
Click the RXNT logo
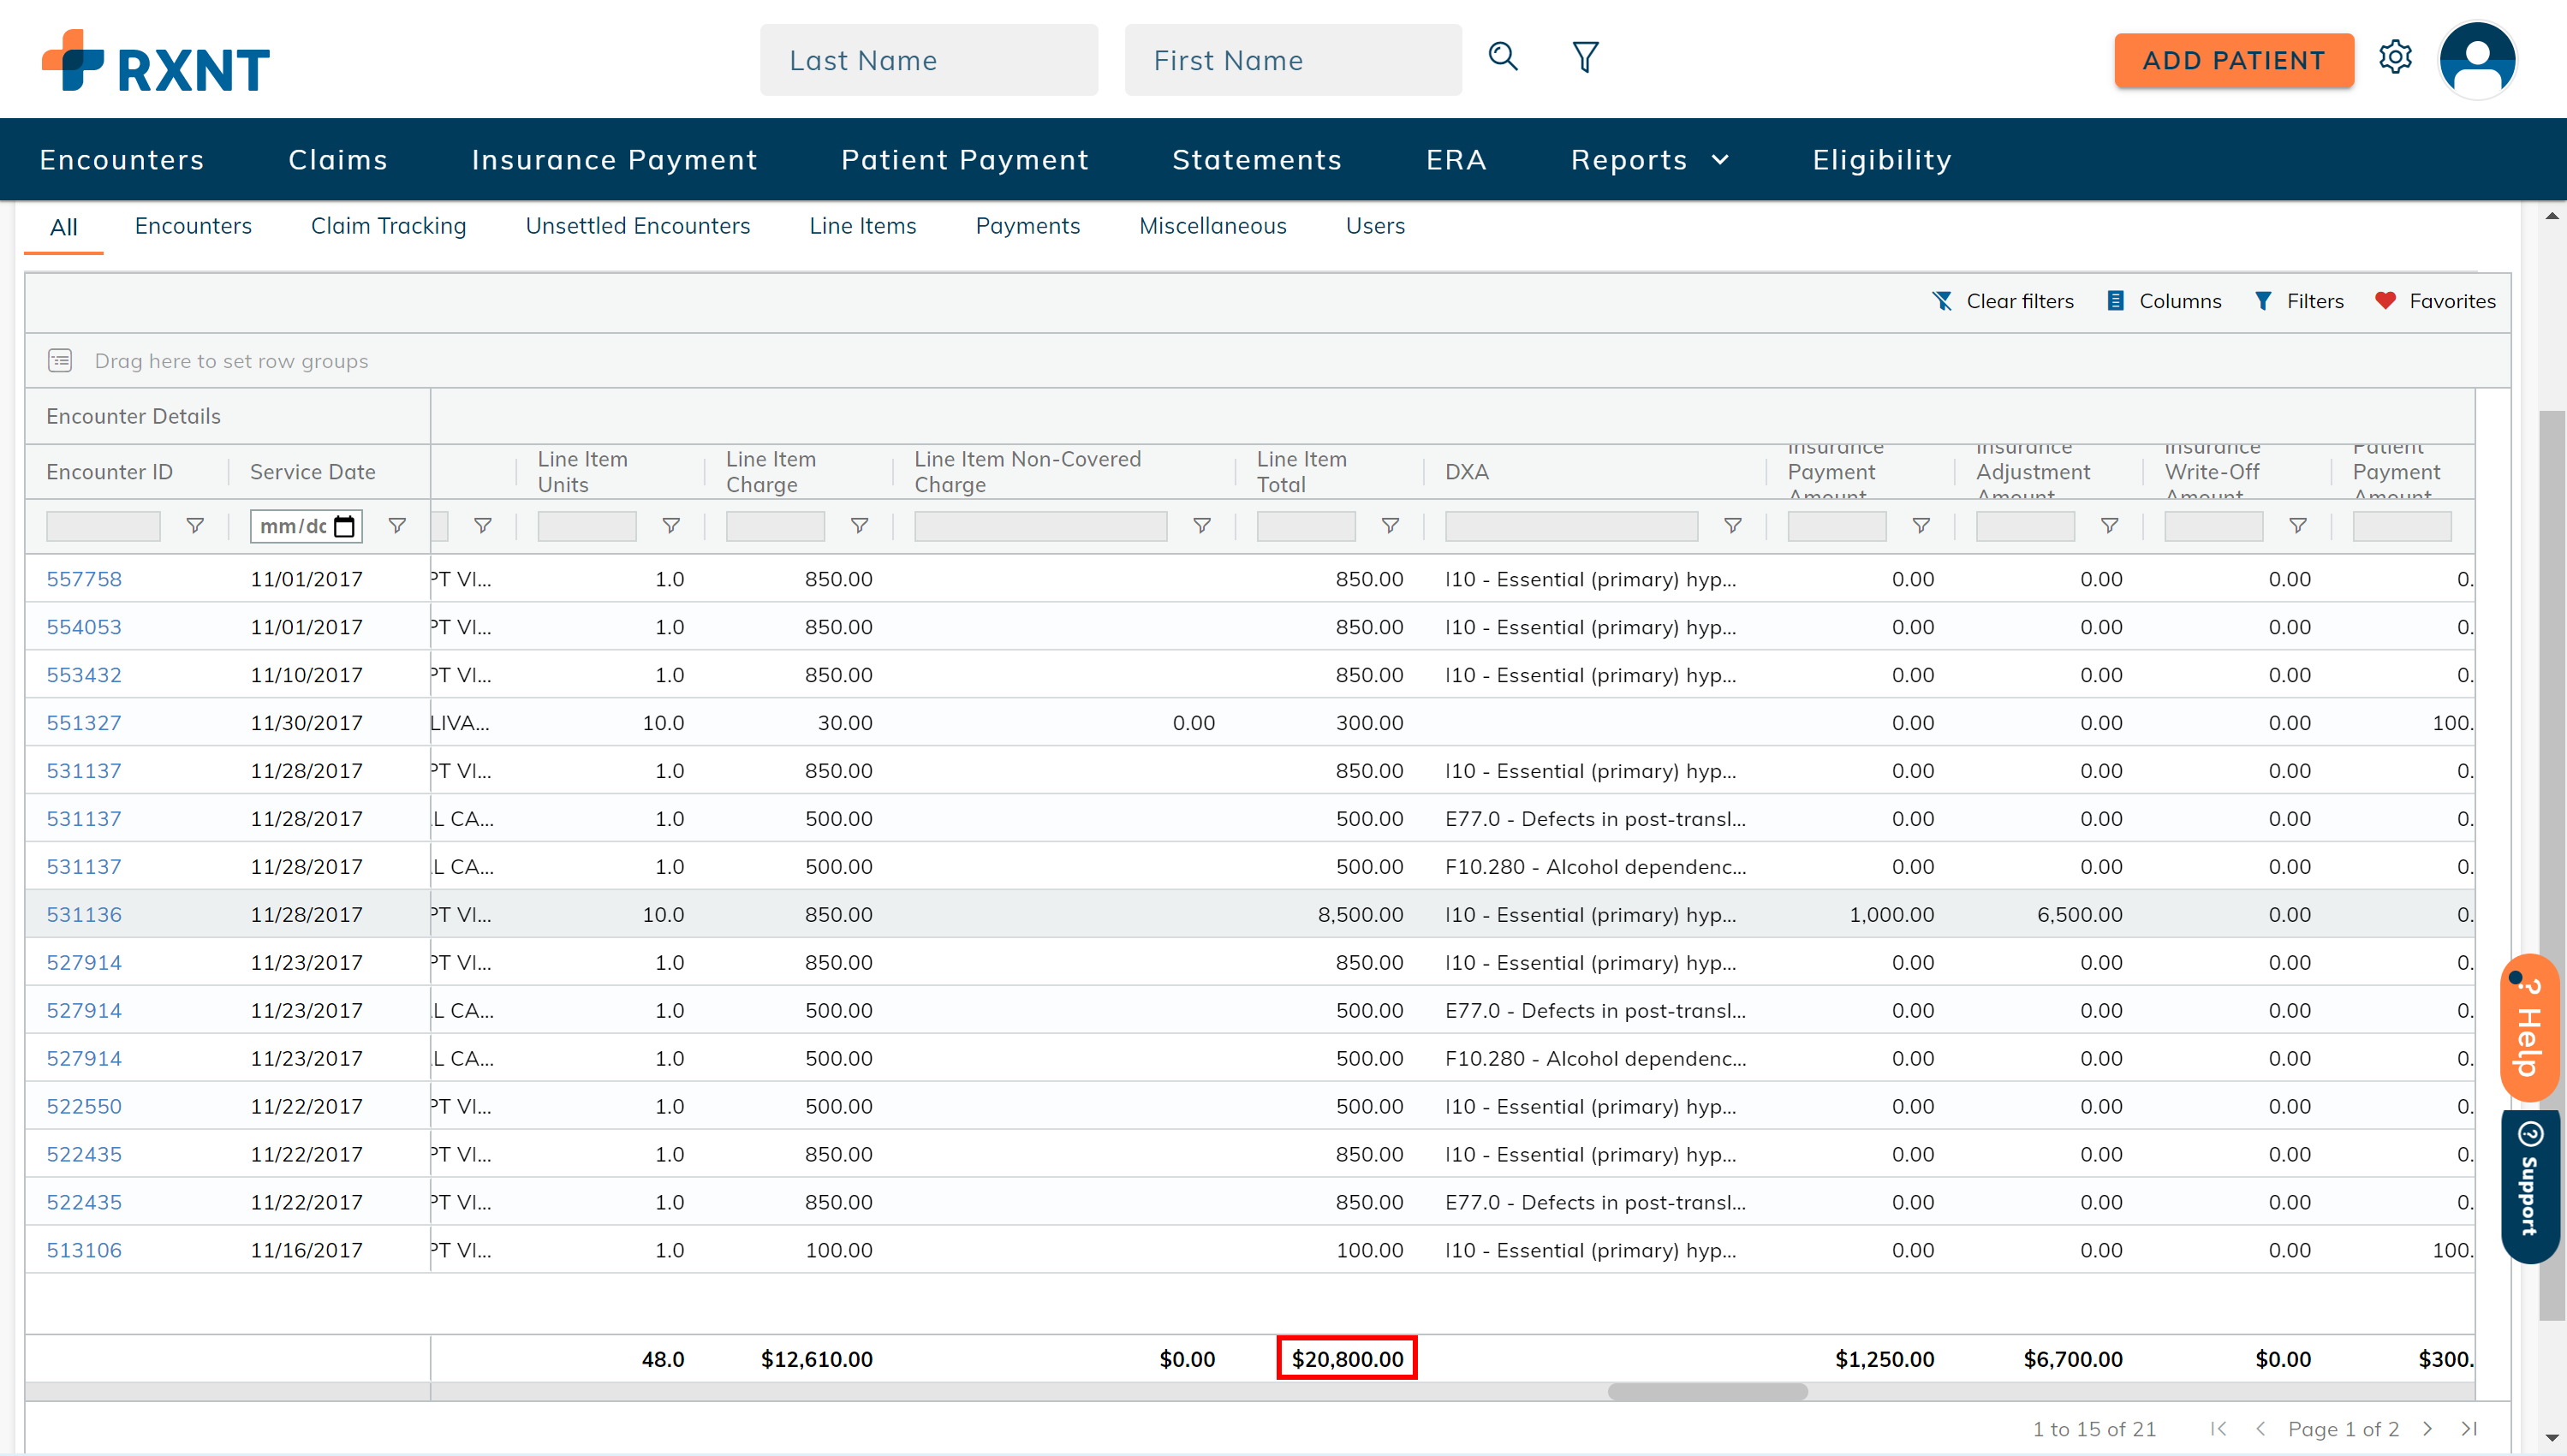point(155,61)
